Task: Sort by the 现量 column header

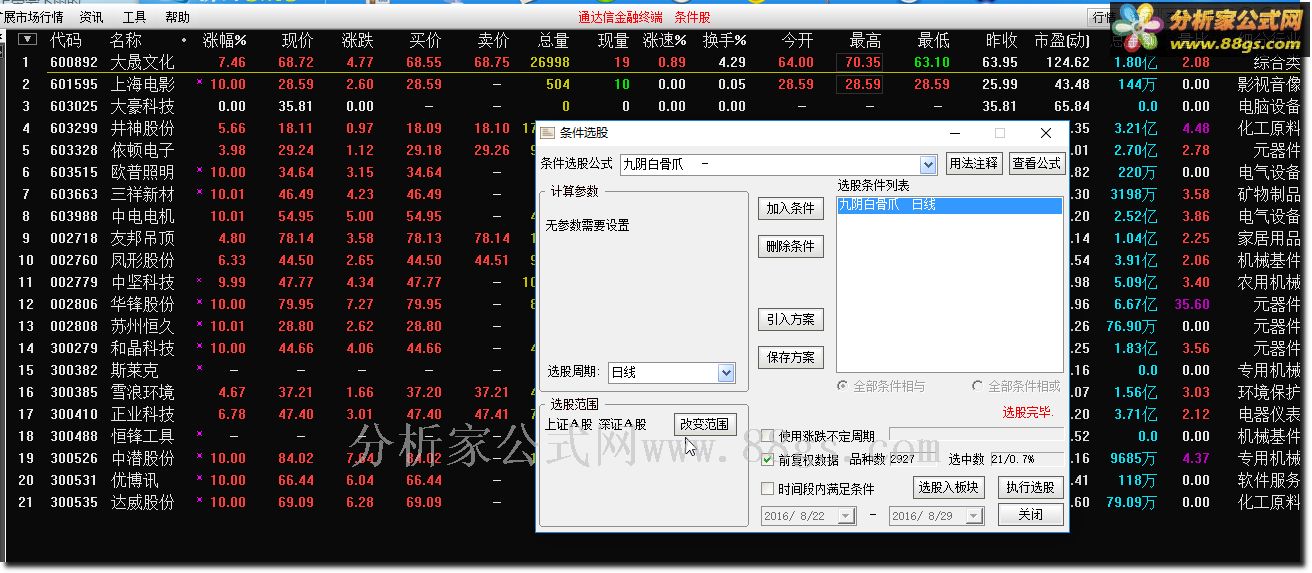Action: click(613, 40)
